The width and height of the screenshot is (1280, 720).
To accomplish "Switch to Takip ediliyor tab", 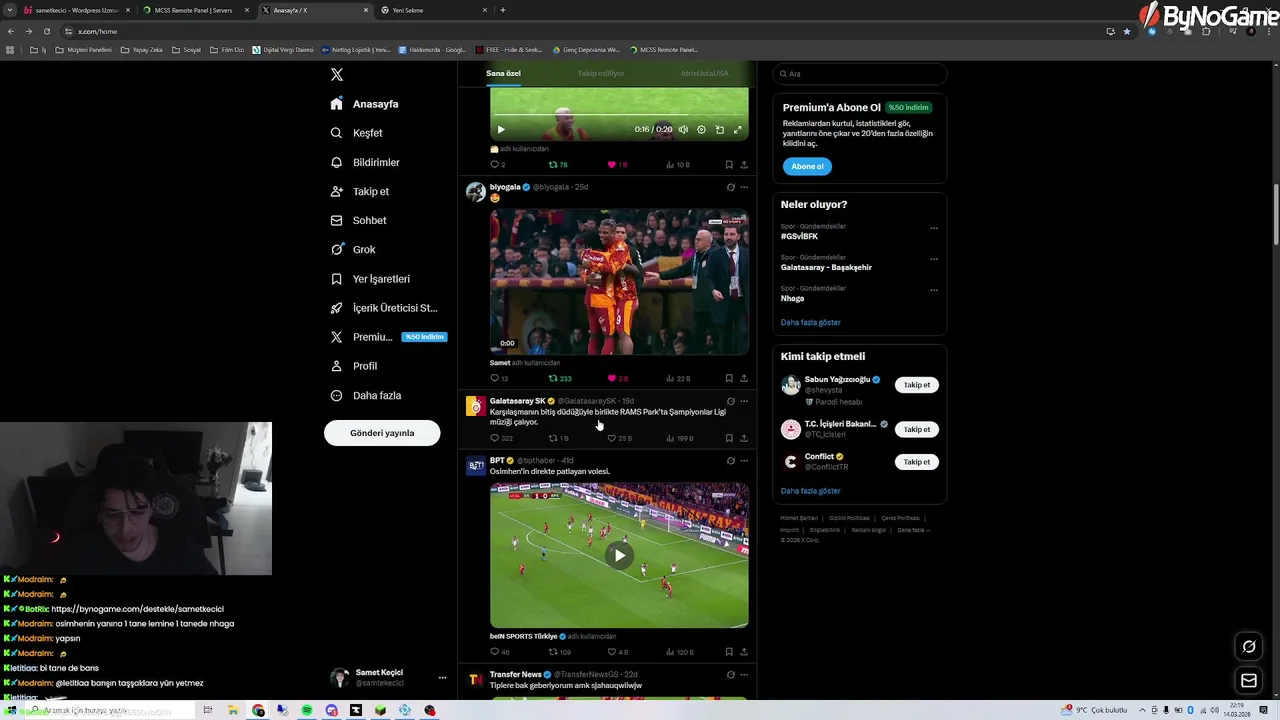I will [x=601, y=73].
